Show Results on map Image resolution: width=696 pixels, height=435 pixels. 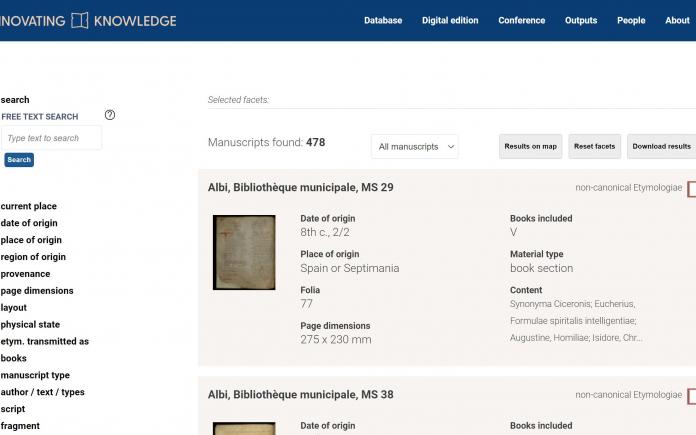click(x=530, y=146)
